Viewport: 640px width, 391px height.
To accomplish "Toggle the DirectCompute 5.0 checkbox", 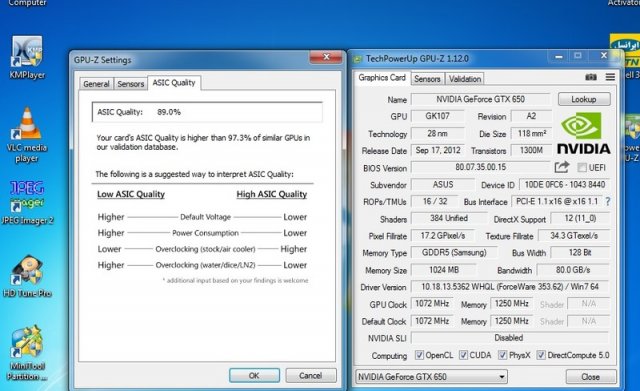I will click(541, 355).
